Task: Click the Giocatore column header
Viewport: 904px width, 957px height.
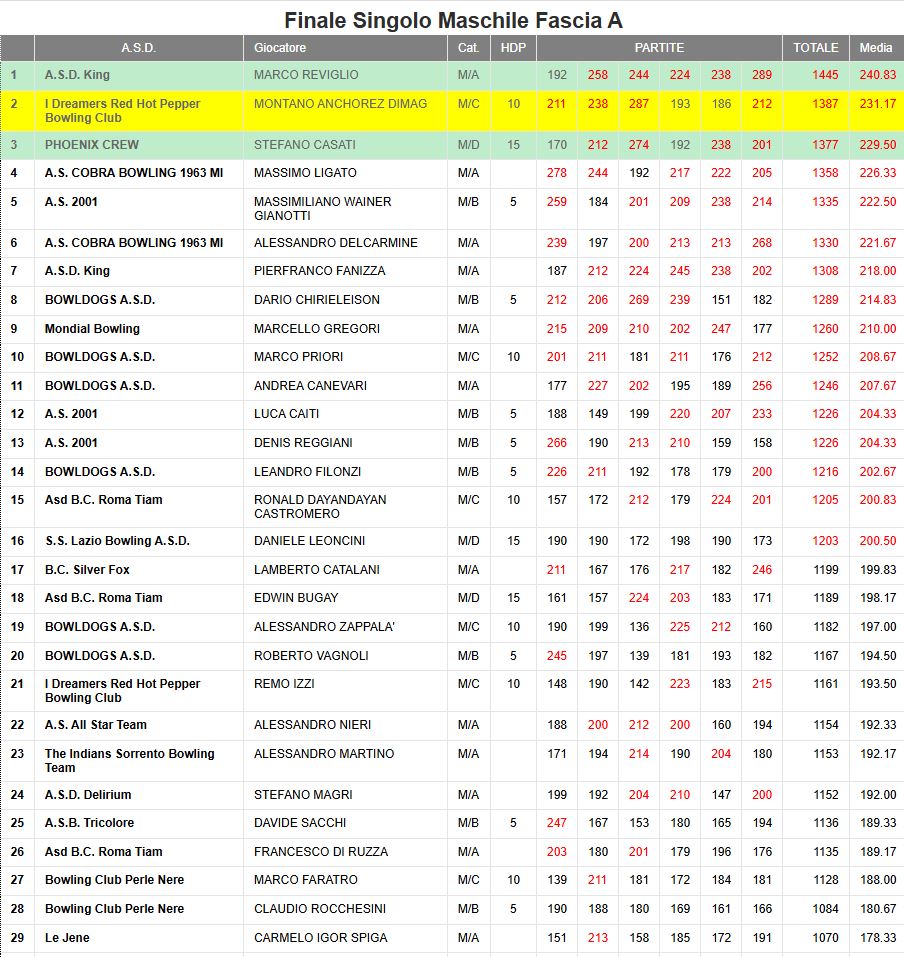Action: (280, 48)
